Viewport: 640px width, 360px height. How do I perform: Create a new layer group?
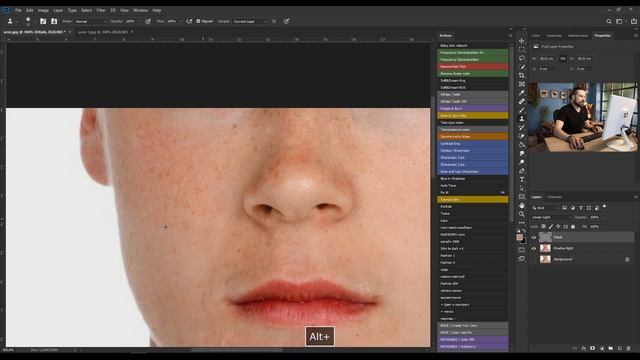tap(611, 348)
